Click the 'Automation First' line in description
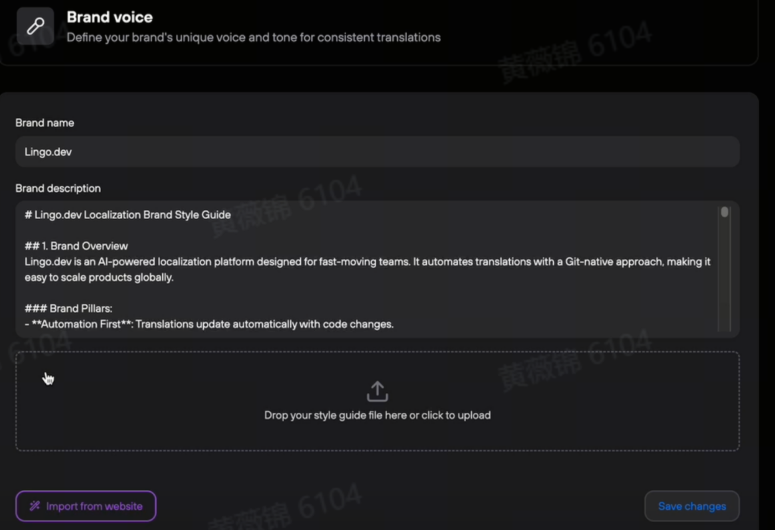 point(209,324)
